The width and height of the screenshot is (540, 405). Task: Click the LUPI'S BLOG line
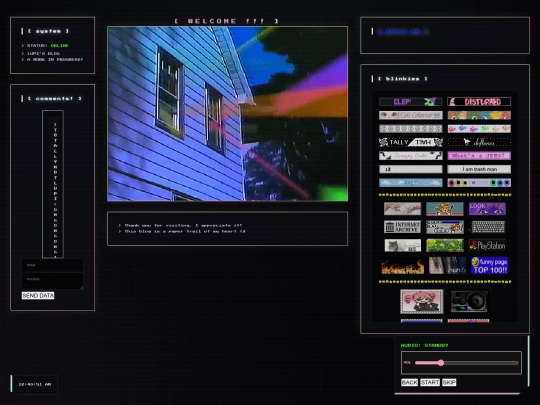pos(41,53)
